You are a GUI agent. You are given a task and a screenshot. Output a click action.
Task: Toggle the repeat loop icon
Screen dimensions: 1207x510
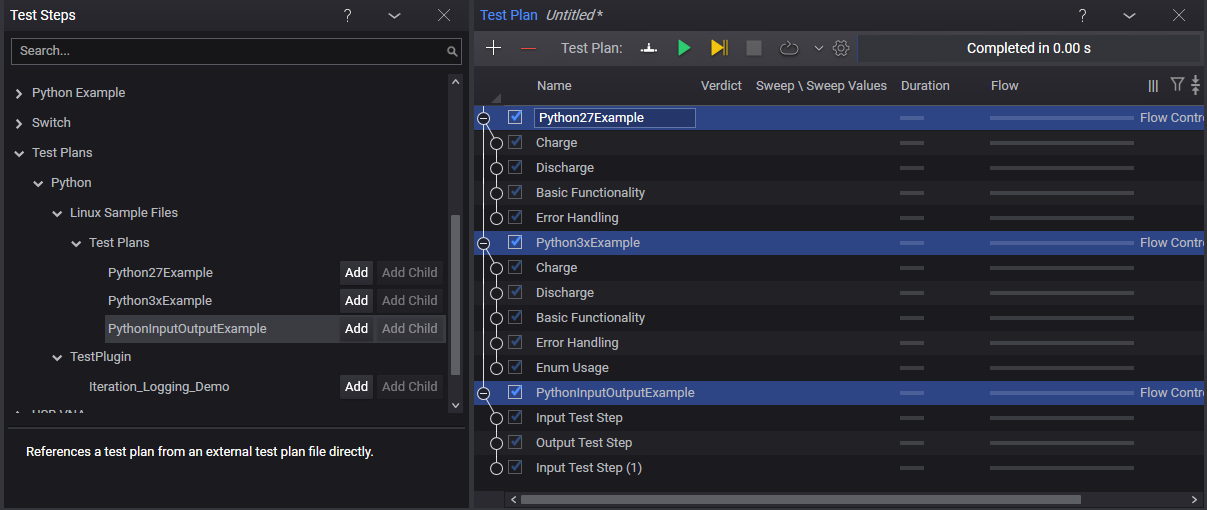790,48
